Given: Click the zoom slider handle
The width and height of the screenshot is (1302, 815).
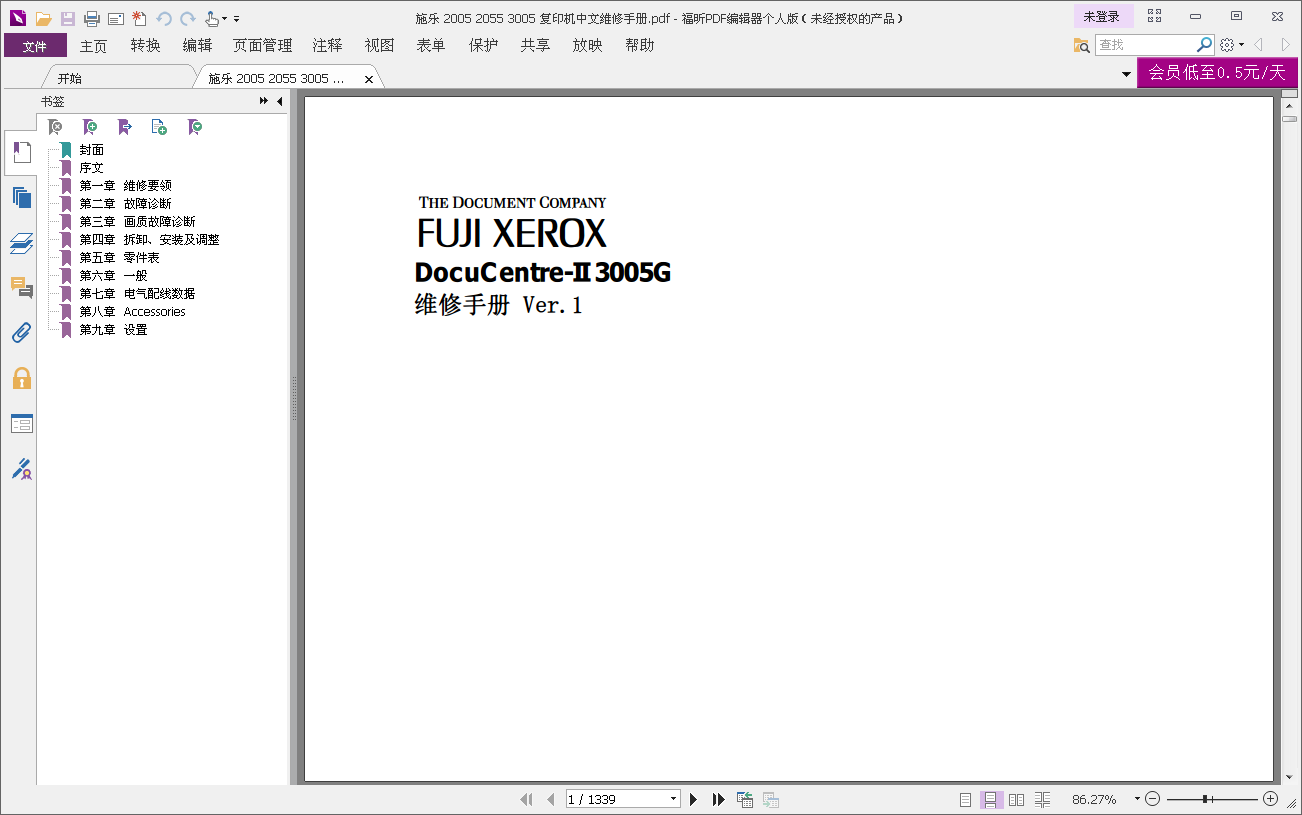Looking at the screenshot, I should tap(1206, 799).
